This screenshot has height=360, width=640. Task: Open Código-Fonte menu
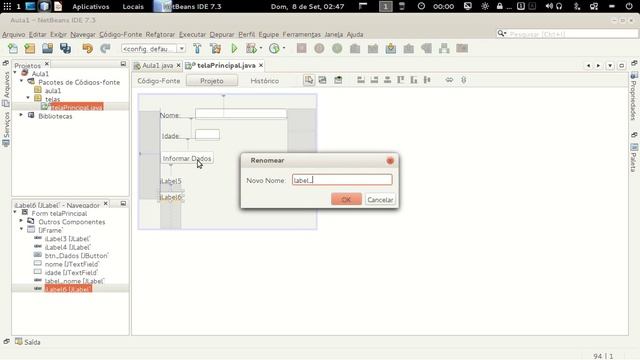pos(120,35)
